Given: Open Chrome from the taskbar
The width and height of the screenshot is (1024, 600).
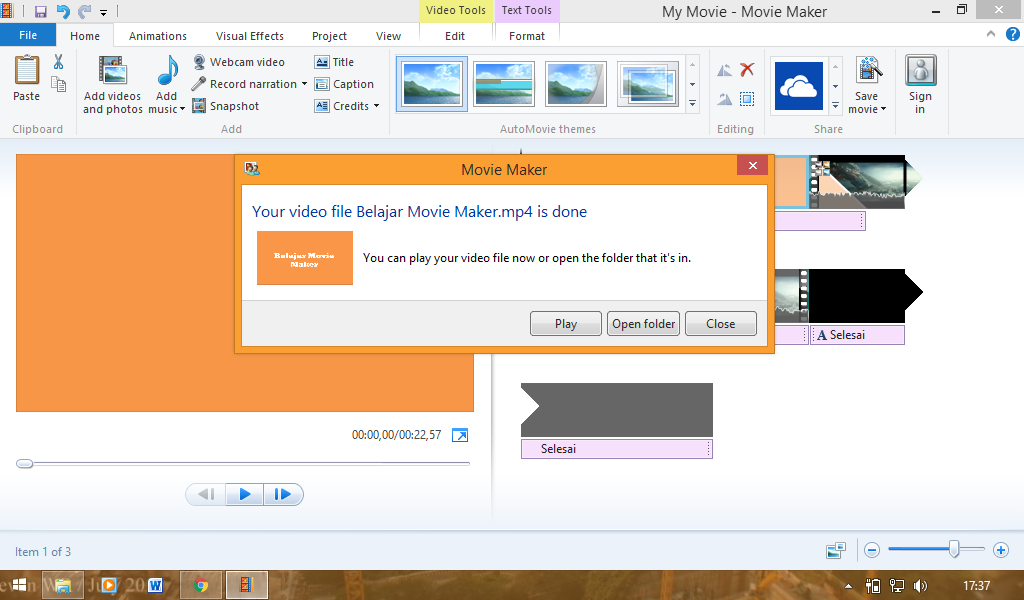Looking at the screenshot, I should click(x=201, y=585).
